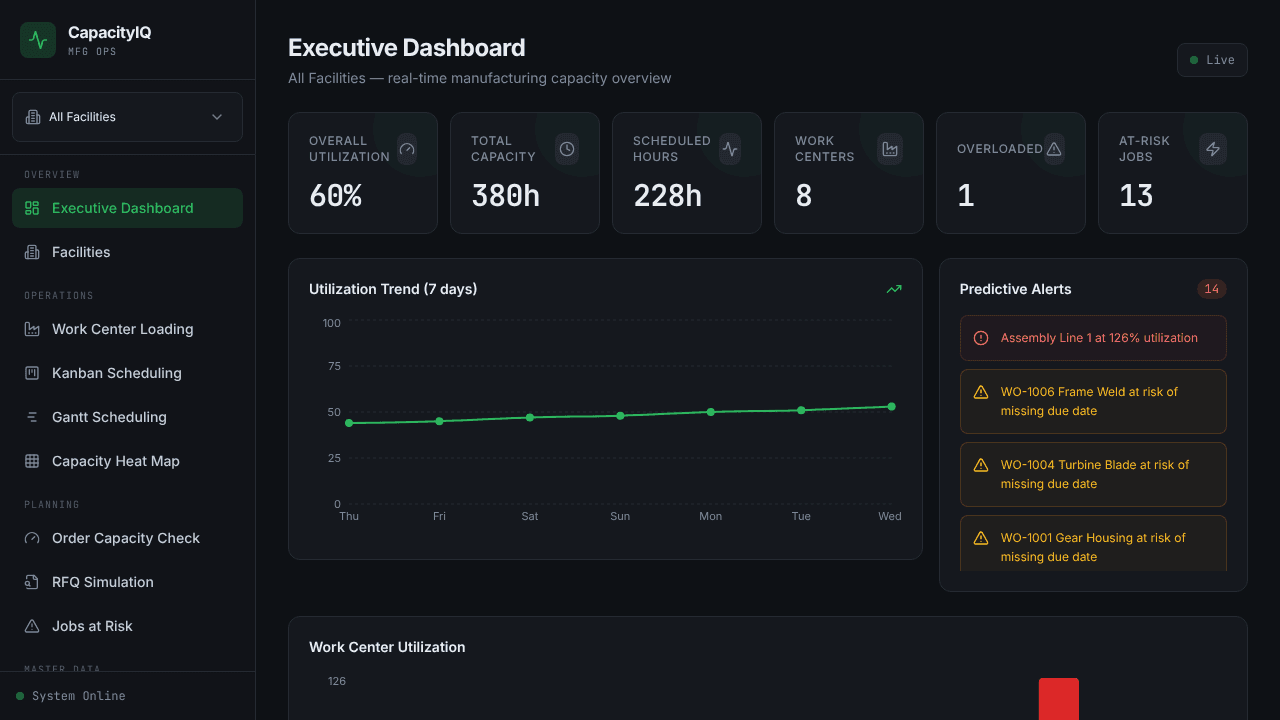This screenshot has width=1280, height=720.
Task: Click the Sun data point on trend chart
Action: click(x=620, y=416)
